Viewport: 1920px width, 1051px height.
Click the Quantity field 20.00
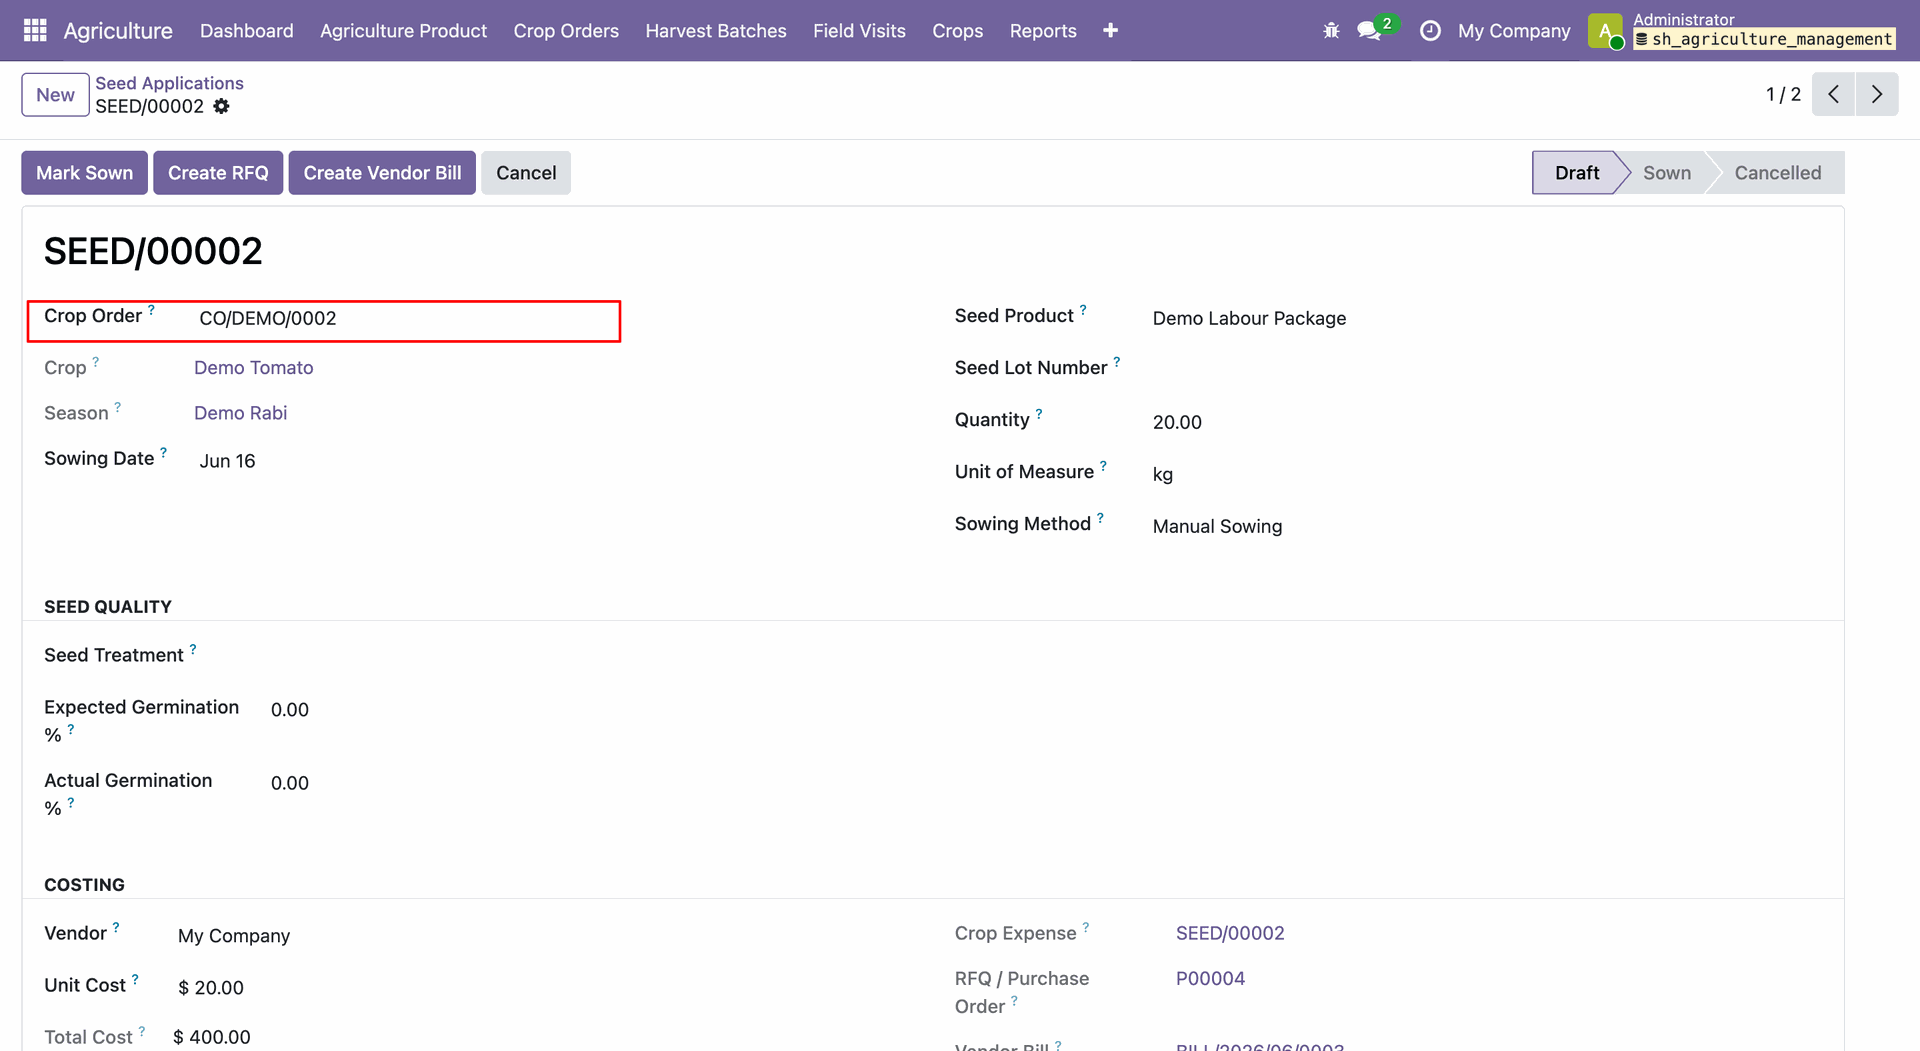1486,423
